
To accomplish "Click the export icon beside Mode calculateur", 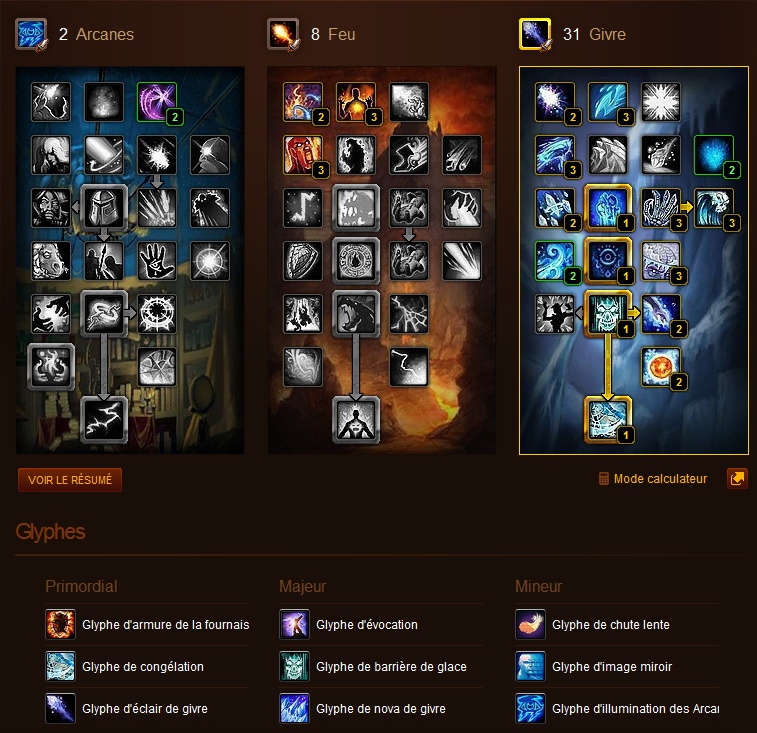I will pyautogui.click(x=737, y=479).
